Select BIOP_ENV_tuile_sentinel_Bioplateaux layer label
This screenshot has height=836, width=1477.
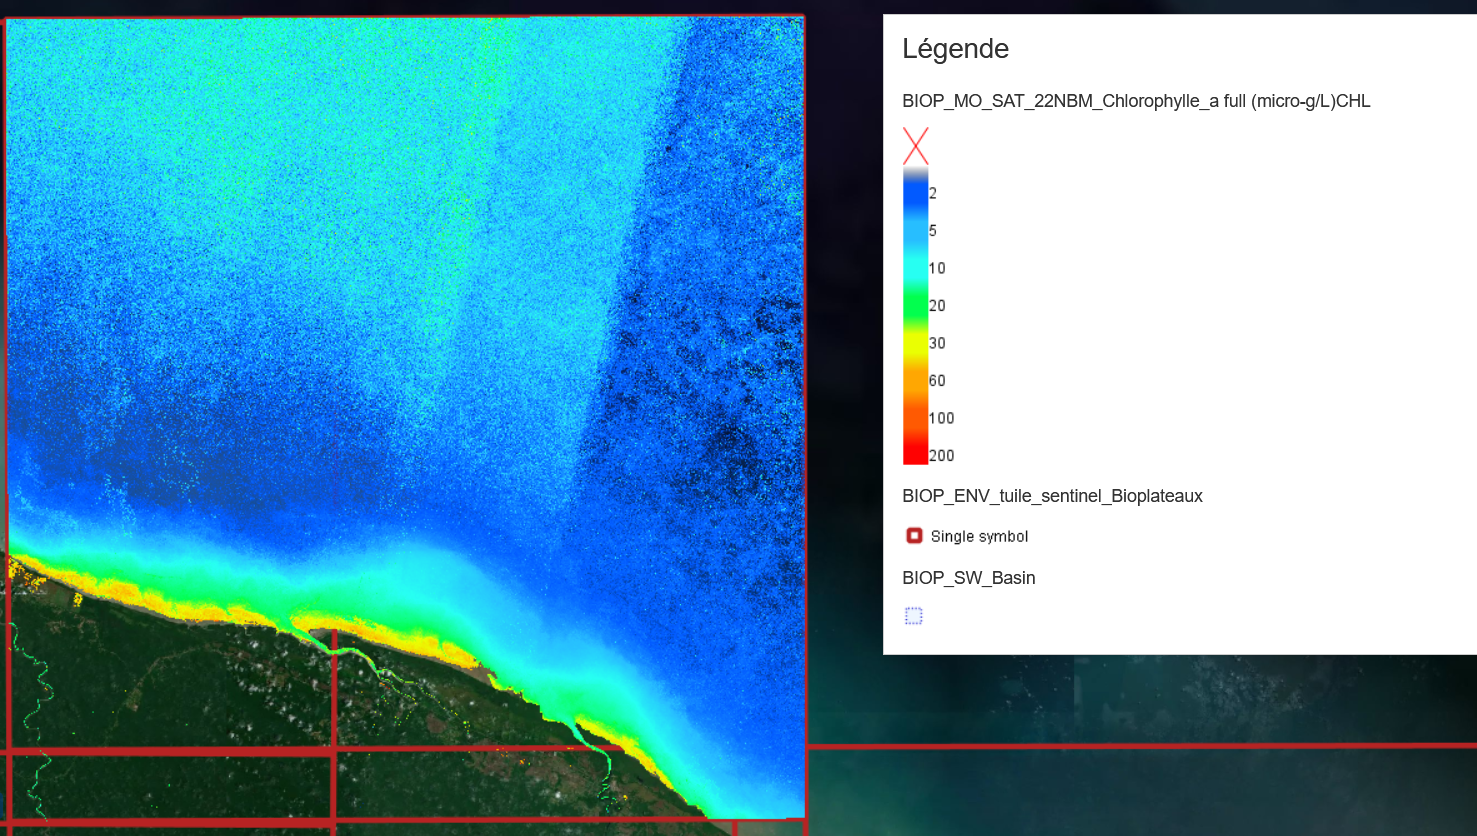pos(1052,496)
